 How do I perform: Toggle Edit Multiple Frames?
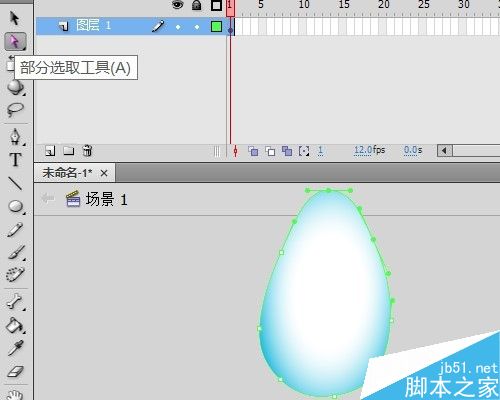tap(287, 151)
